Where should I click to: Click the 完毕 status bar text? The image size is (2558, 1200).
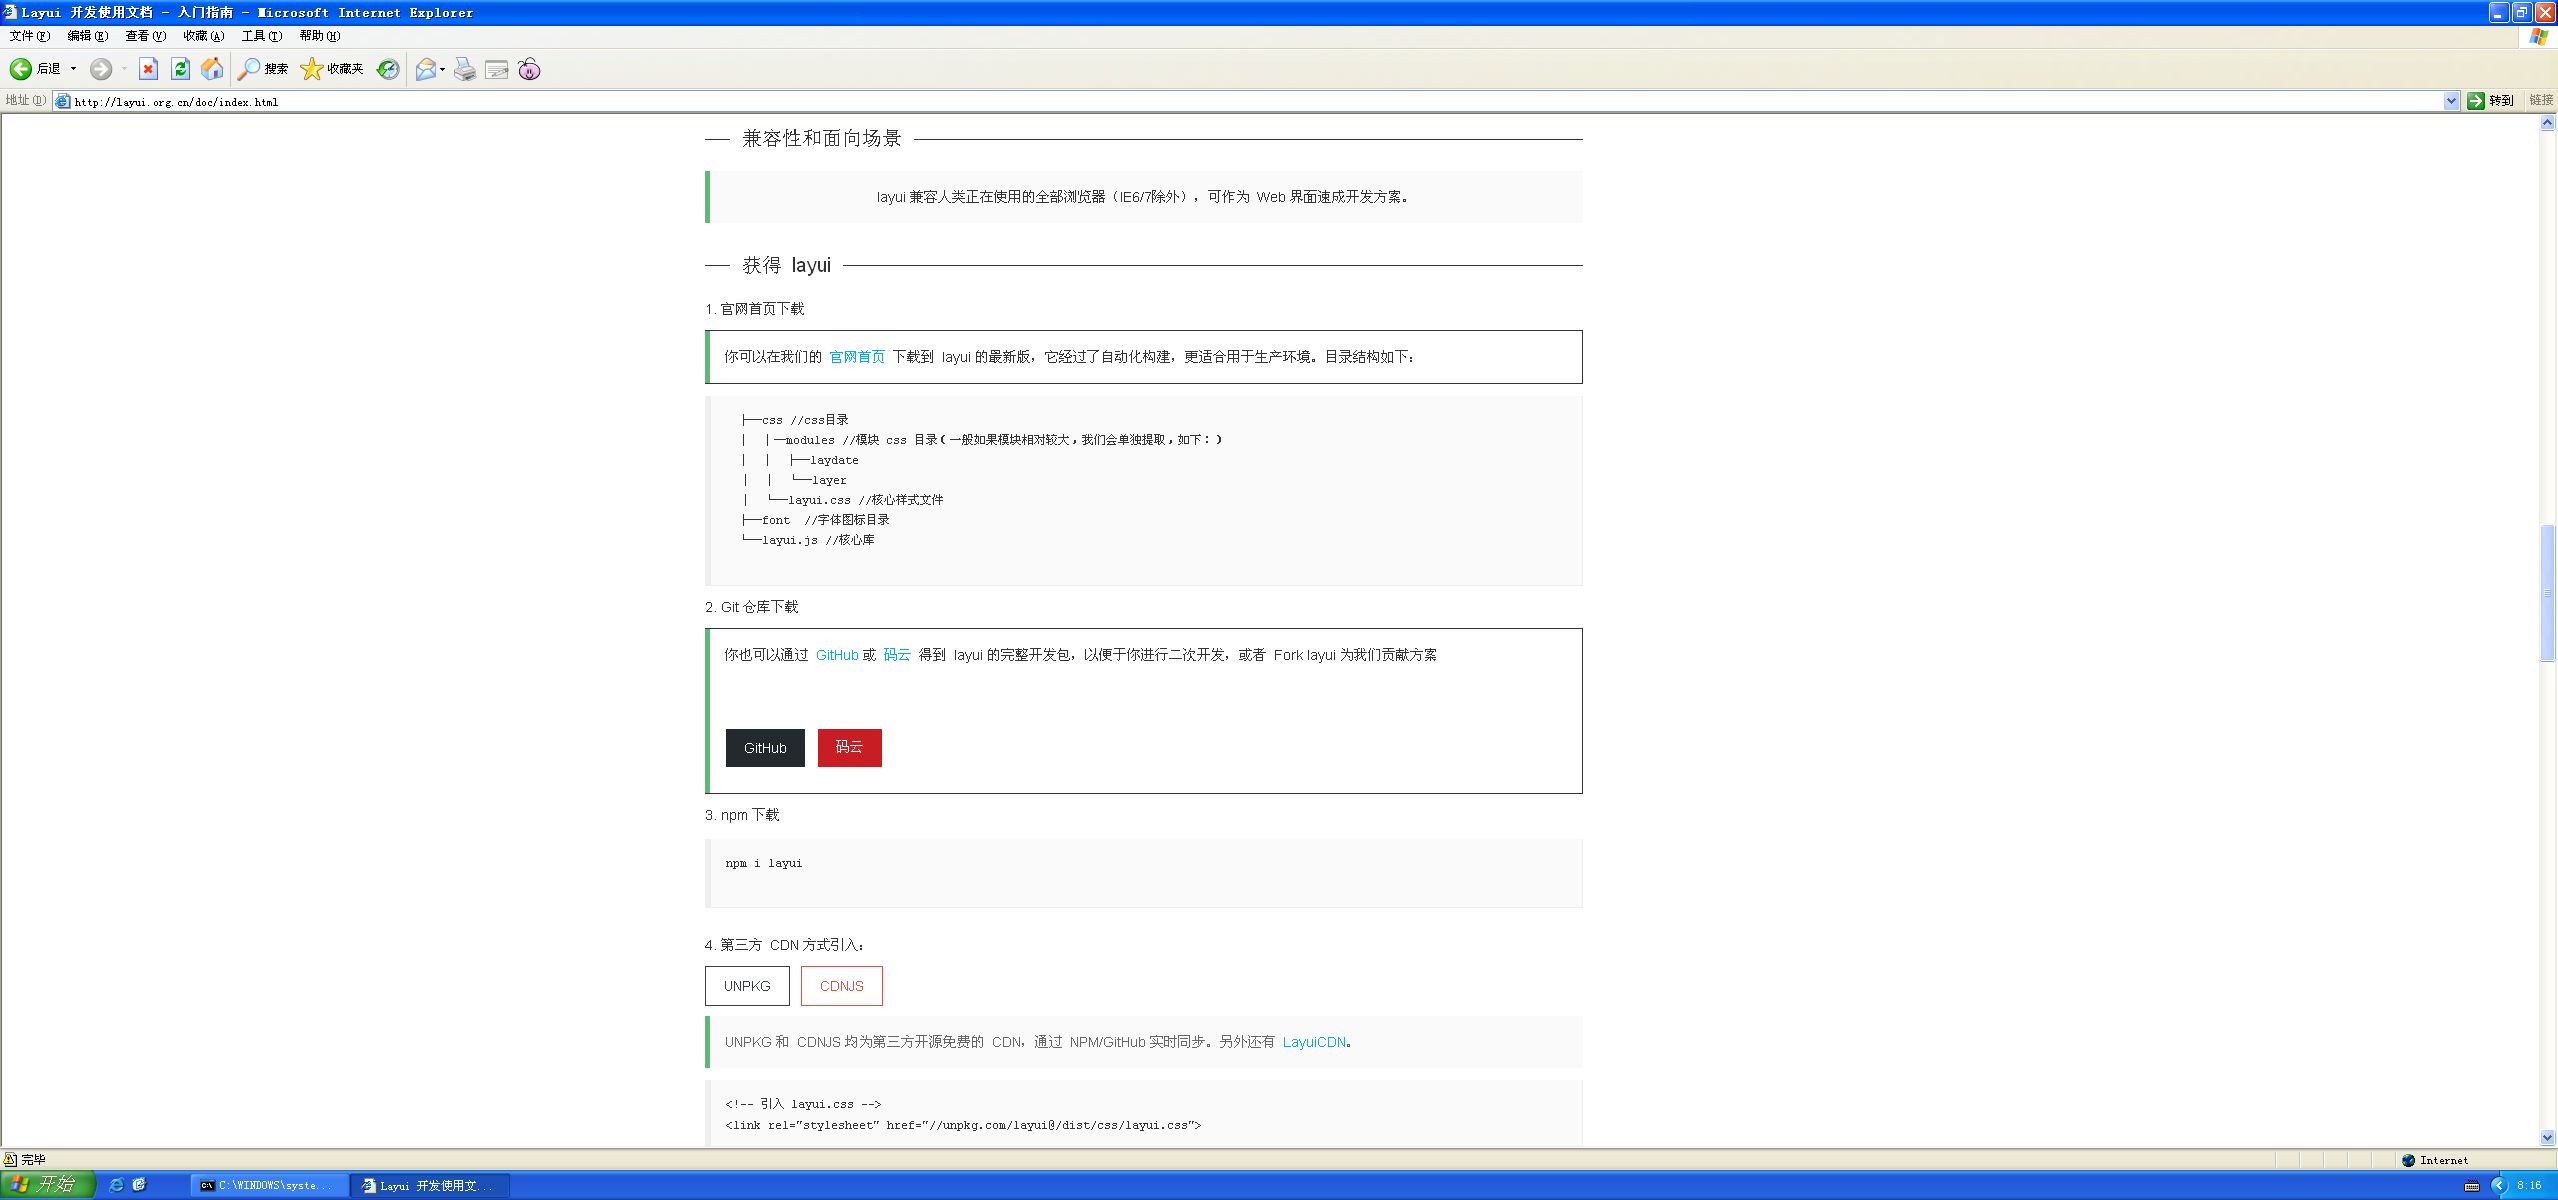coord(33,1160)
